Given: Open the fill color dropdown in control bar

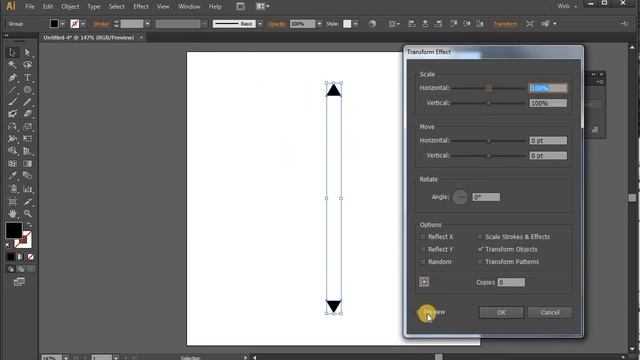Looking at the screenshot, I should (62, 24).
